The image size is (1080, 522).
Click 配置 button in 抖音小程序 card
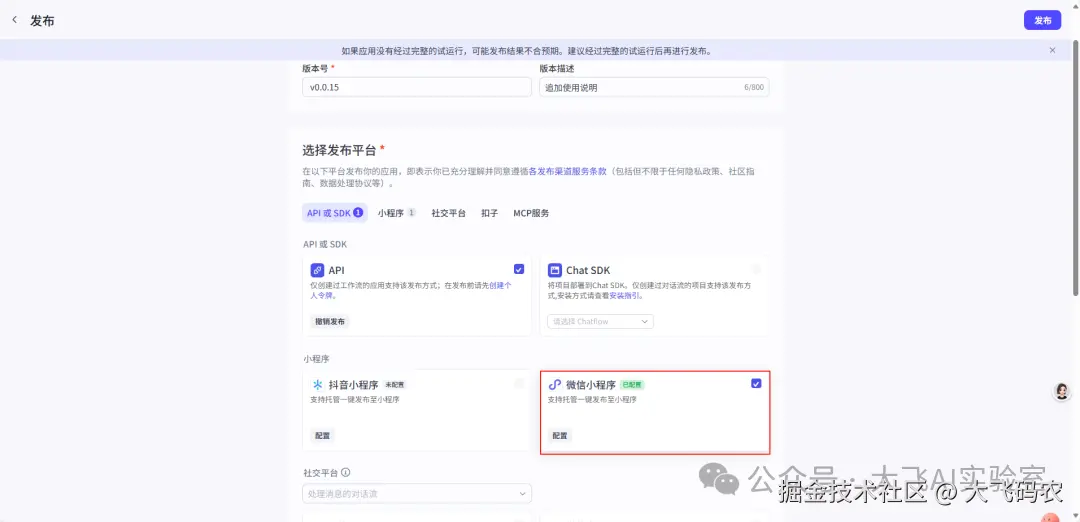coord(322,435)
